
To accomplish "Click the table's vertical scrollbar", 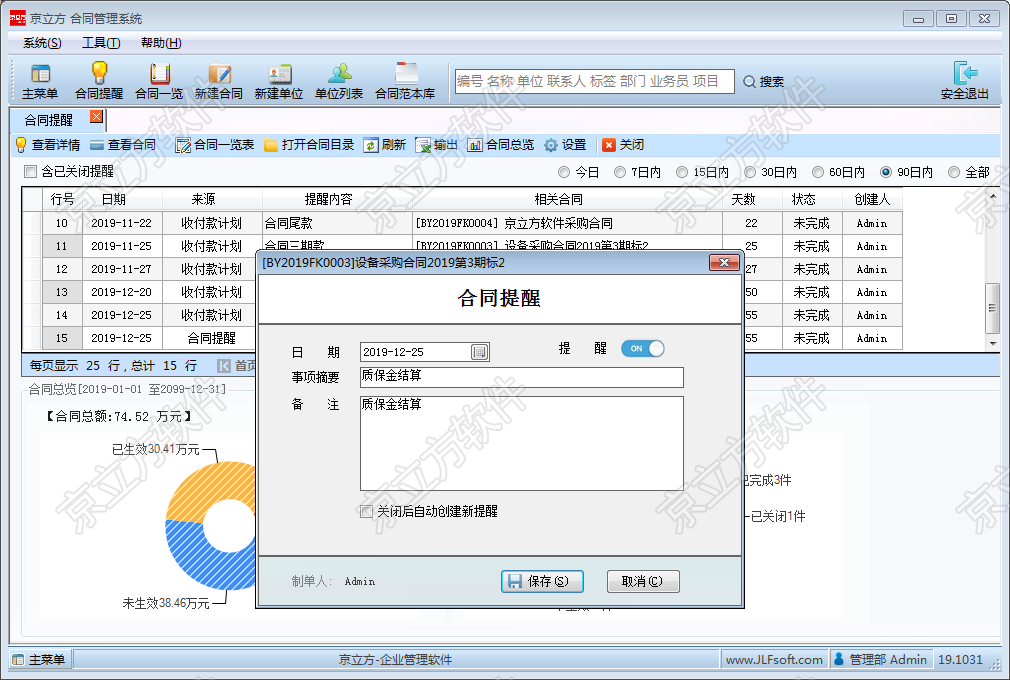I will tap(992, 300).
